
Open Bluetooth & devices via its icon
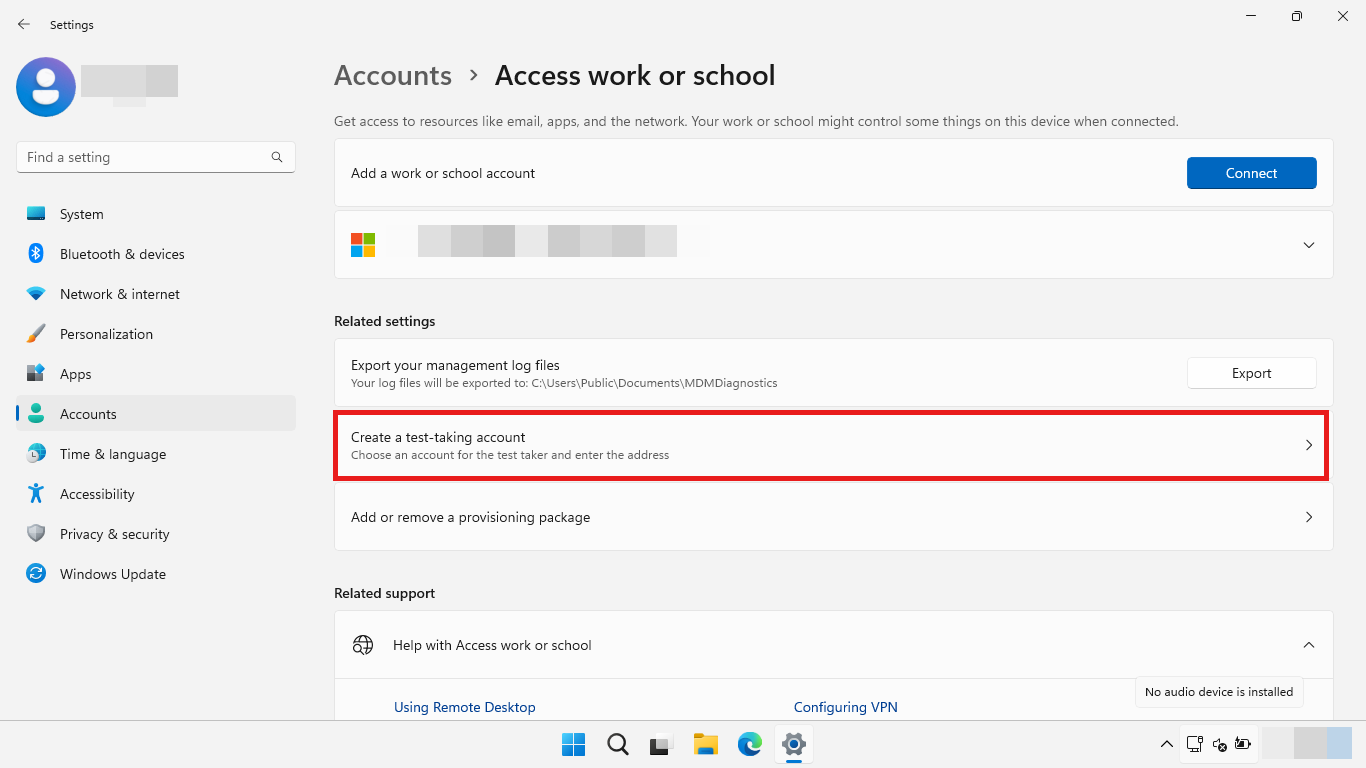pos(36,254)
